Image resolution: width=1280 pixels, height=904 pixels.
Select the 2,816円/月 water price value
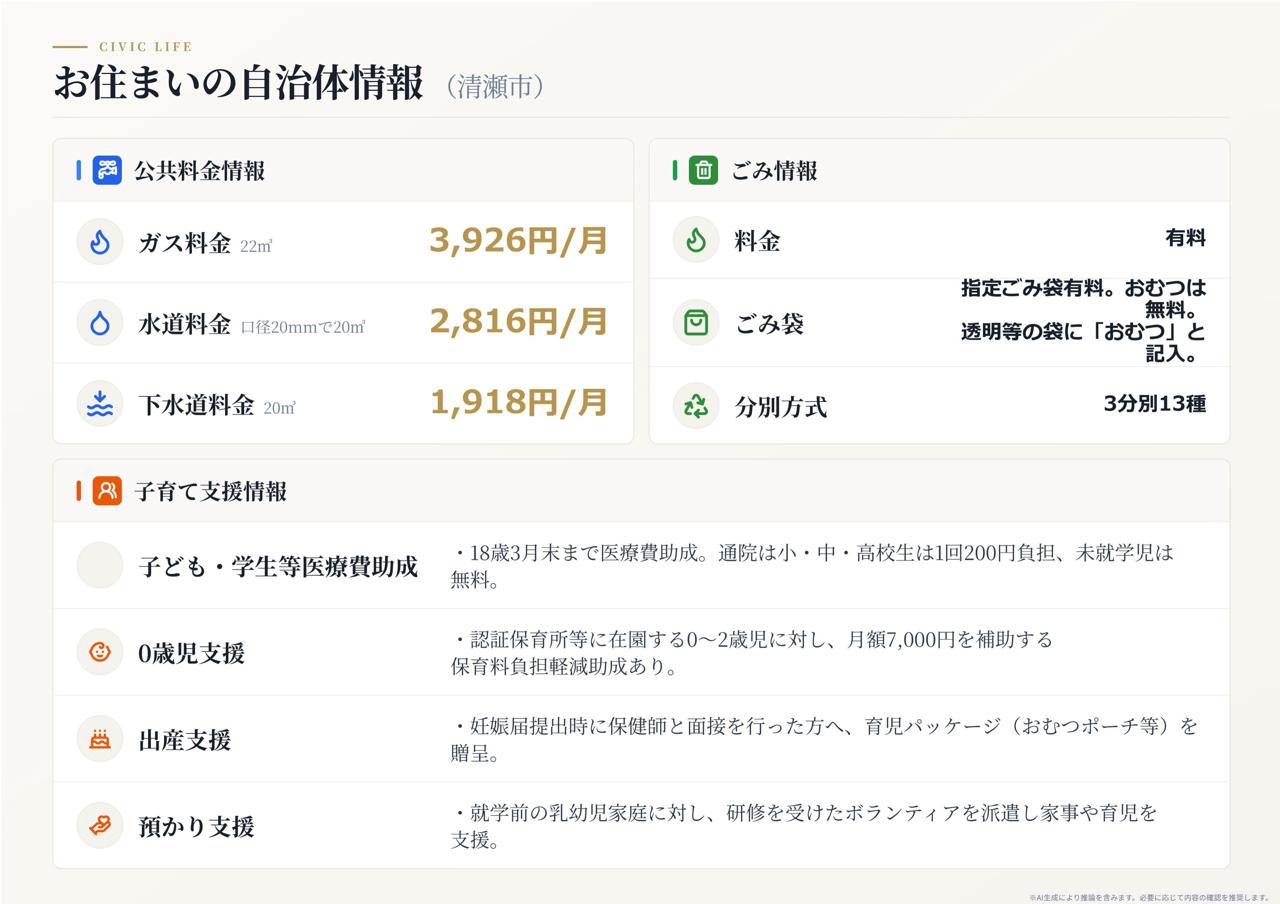point(519,322)
